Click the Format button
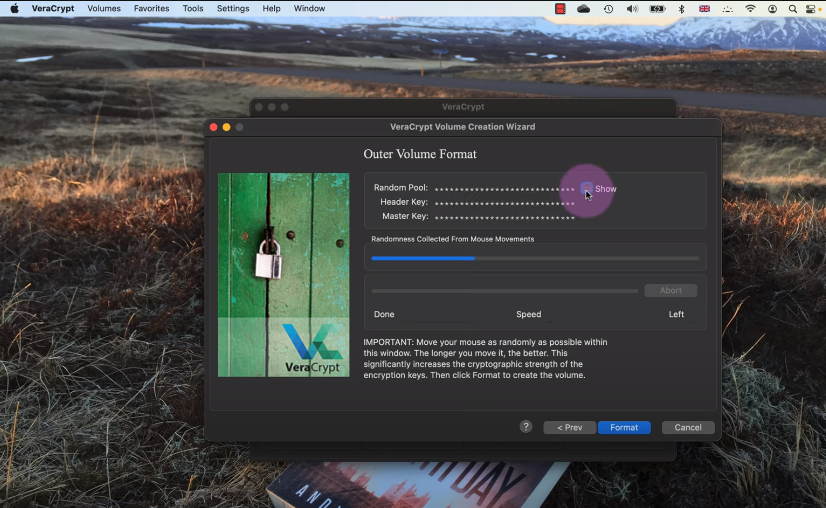The image size is (826, 508). (x=624, y=427)
